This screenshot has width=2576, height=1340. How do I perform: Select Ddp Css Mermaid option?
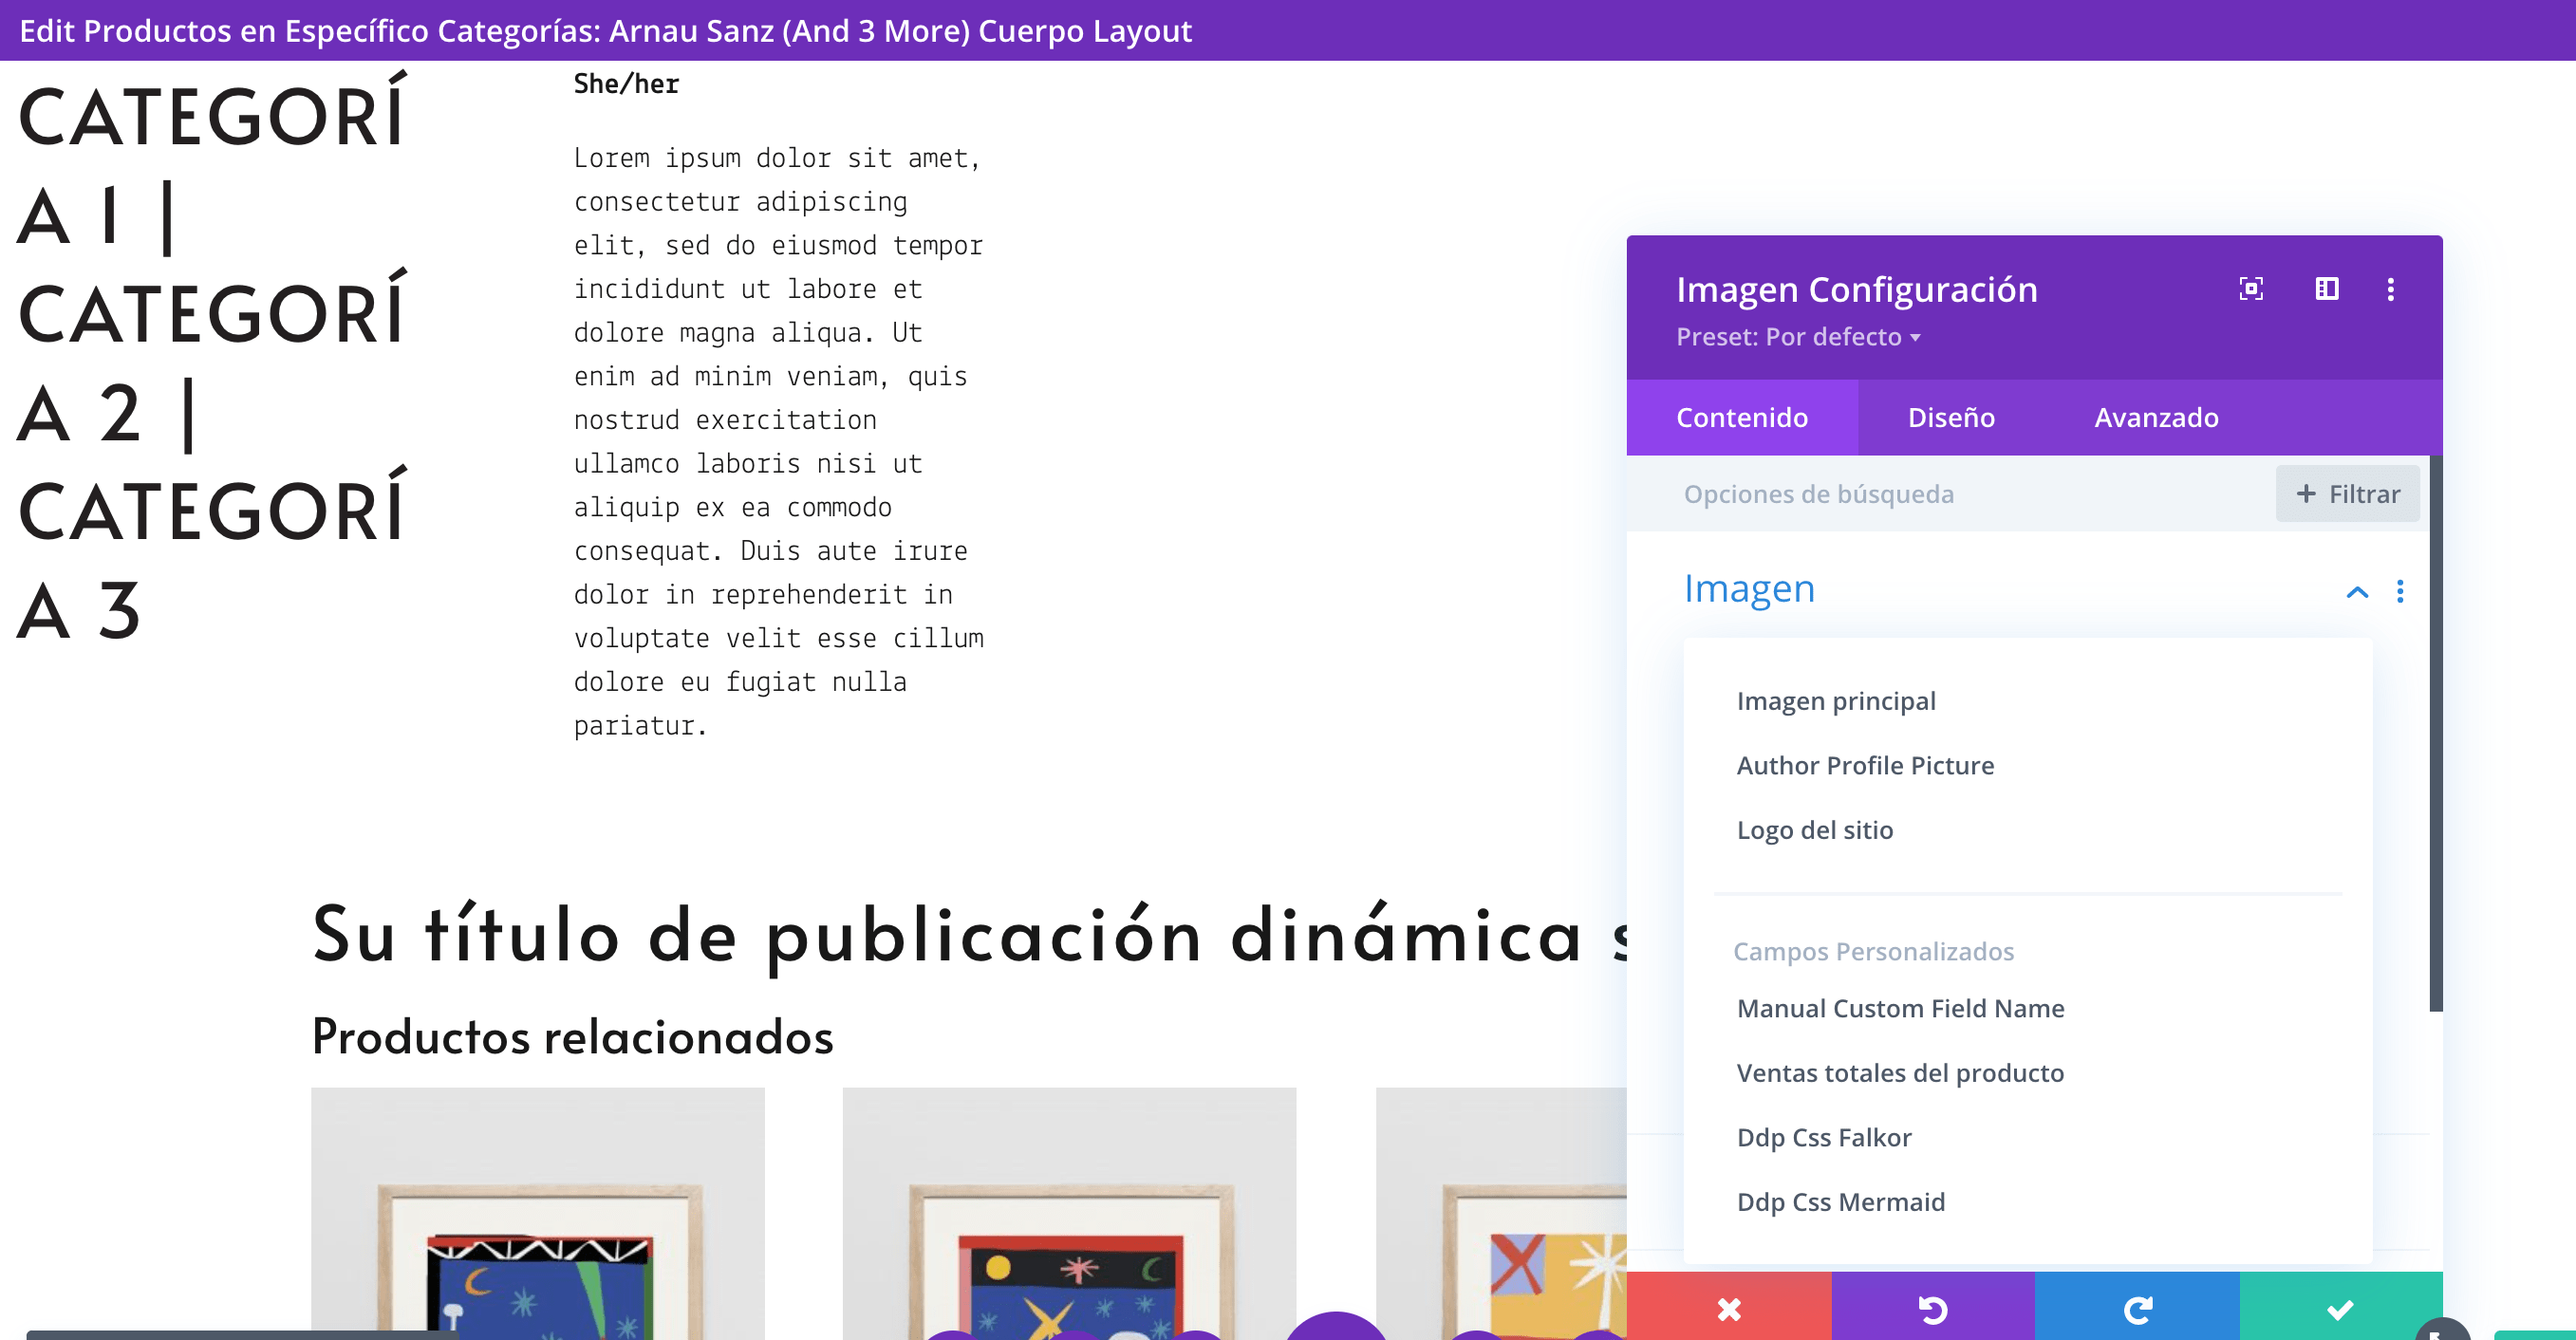pos(1840,1202)
